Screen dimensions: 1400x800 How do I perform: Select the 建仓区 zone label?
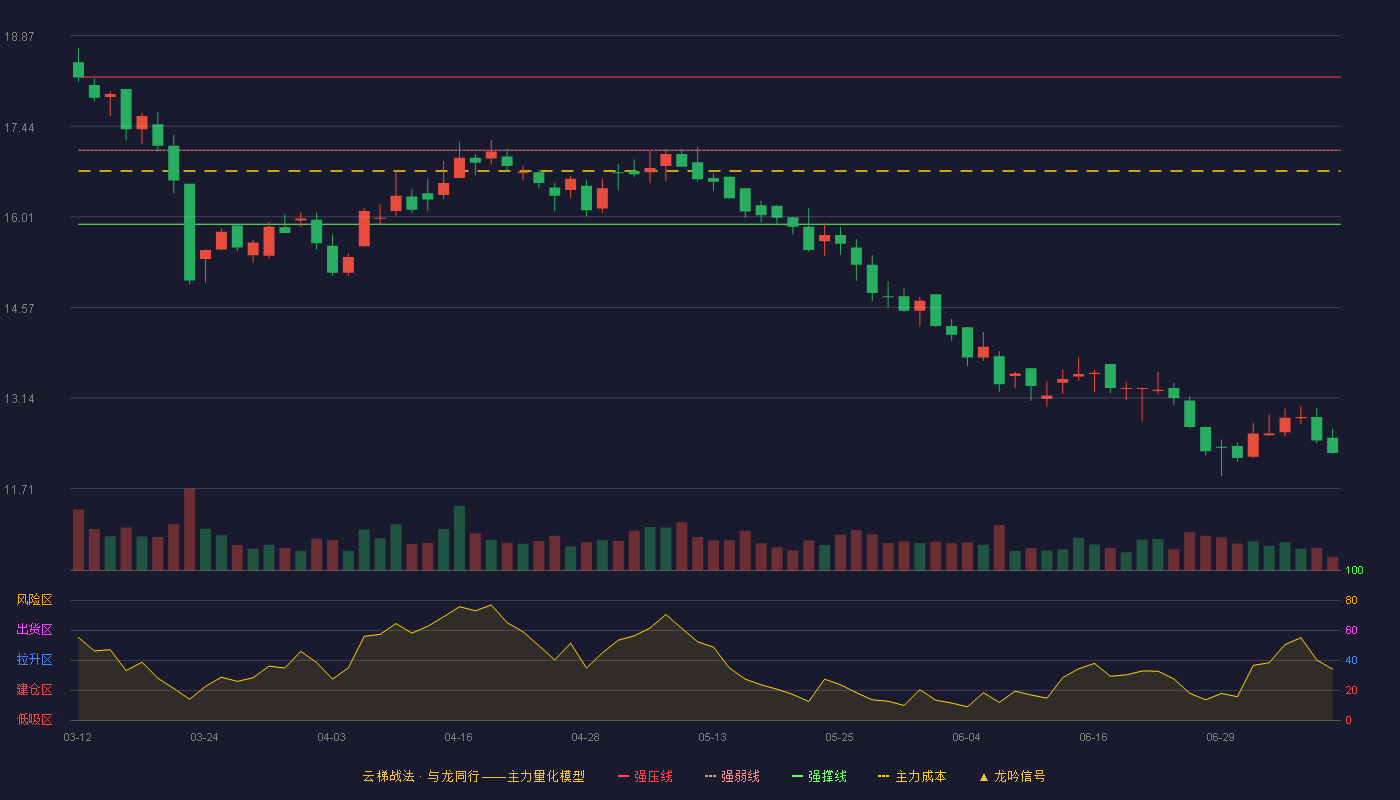tap(34, 690)
